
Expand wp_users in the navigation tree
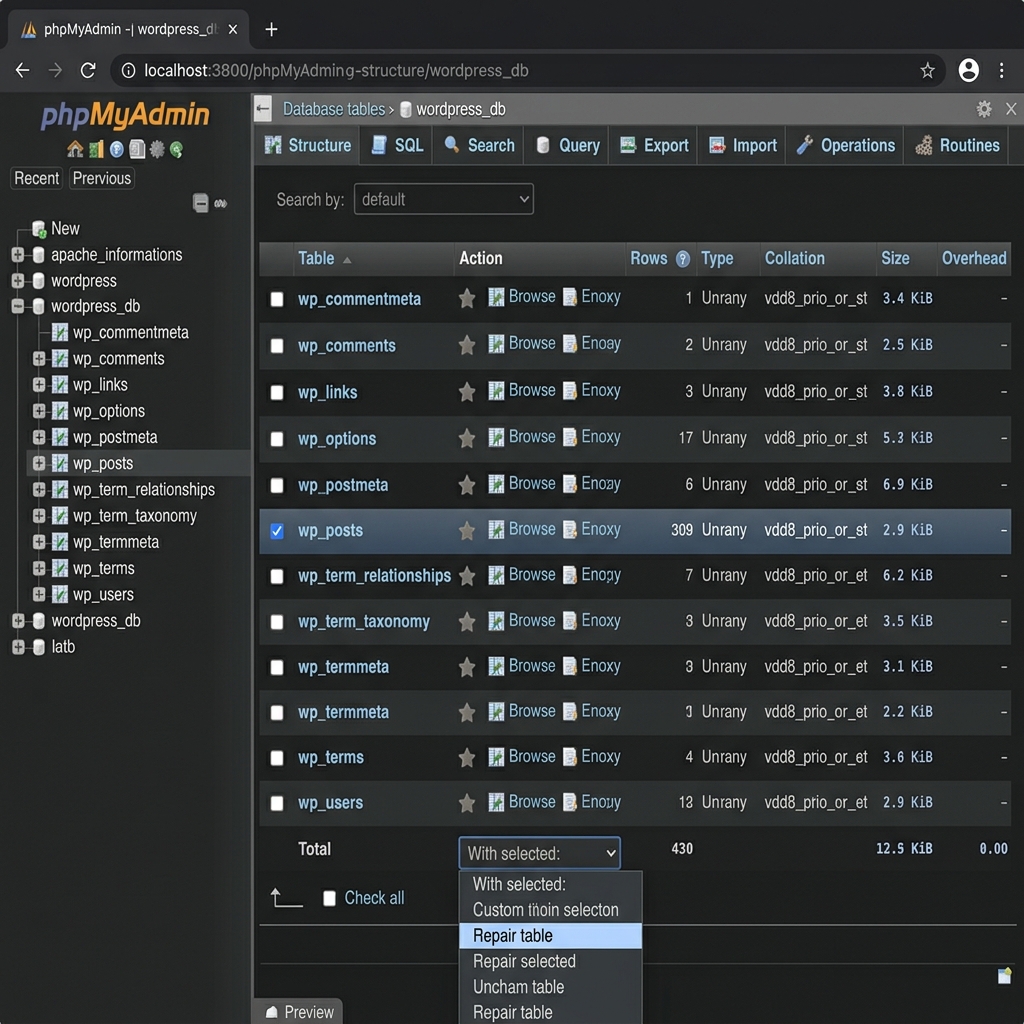click(x=39, y=594)
